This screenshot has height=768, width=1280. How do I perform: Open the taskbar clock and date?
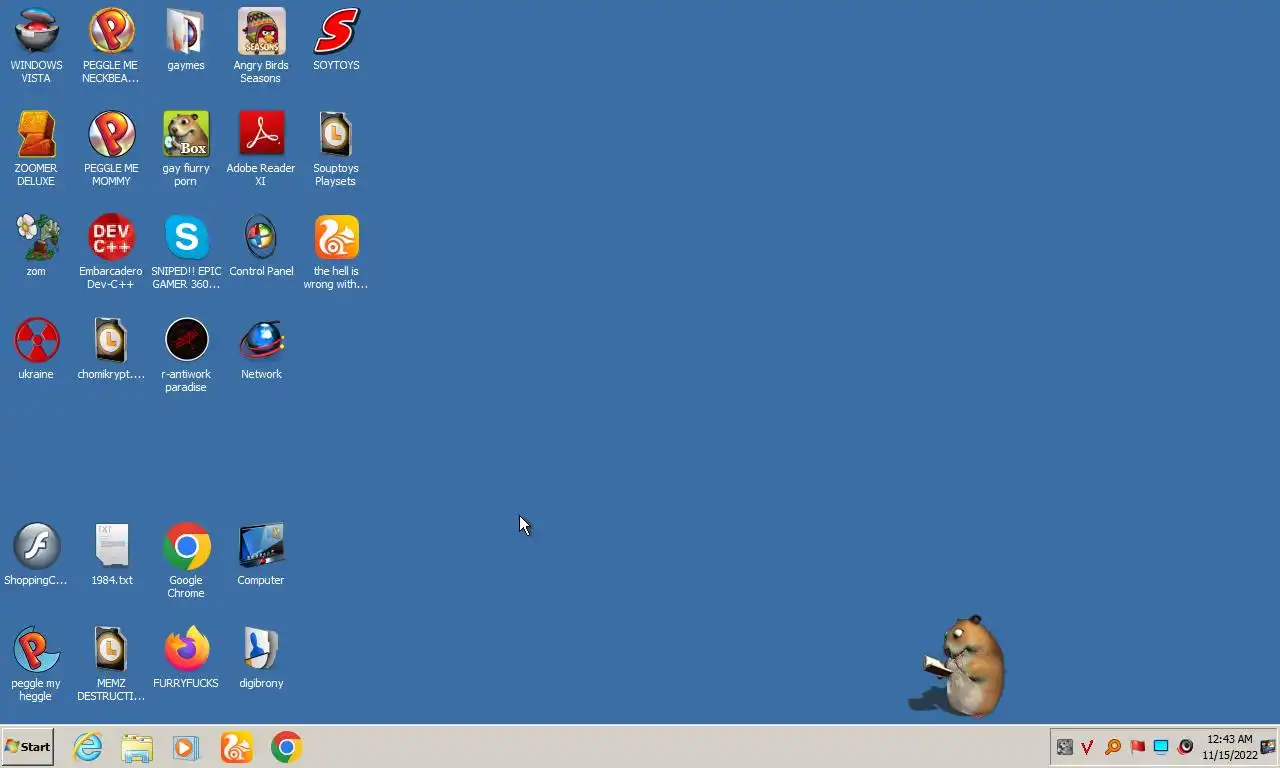(1229, 747)
